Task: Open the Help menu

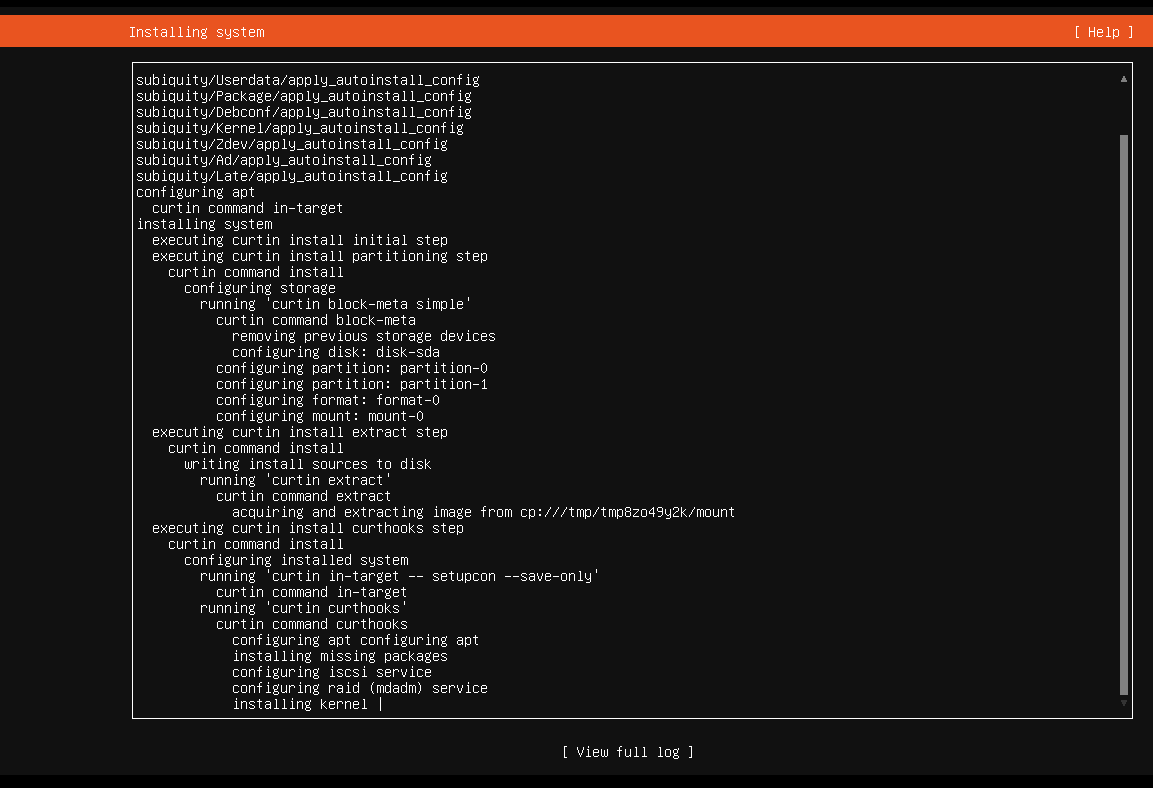Action: point(1103,31)
